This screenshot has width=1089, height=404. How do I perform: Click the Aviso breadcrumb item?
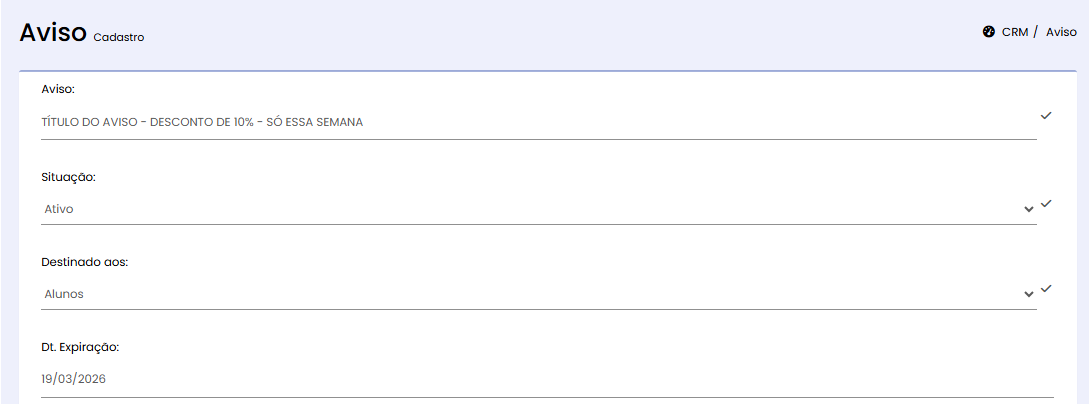coord(1061,32)
